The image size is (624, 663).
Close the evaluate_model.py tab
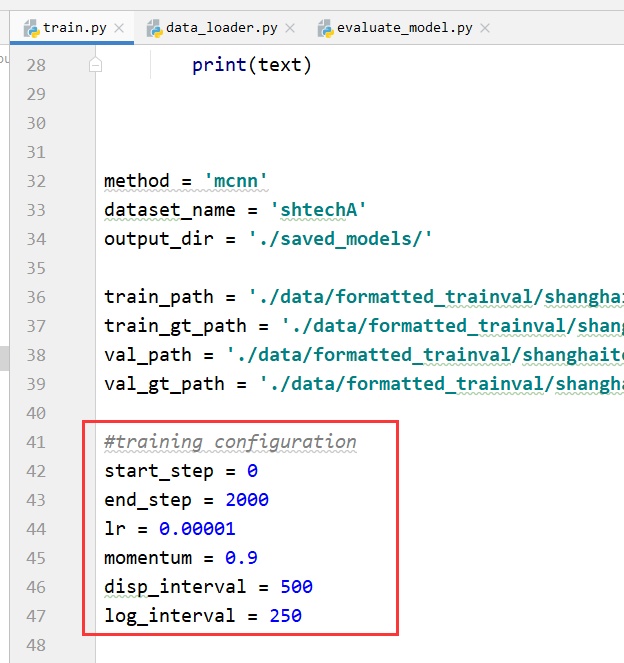(485, 28)
